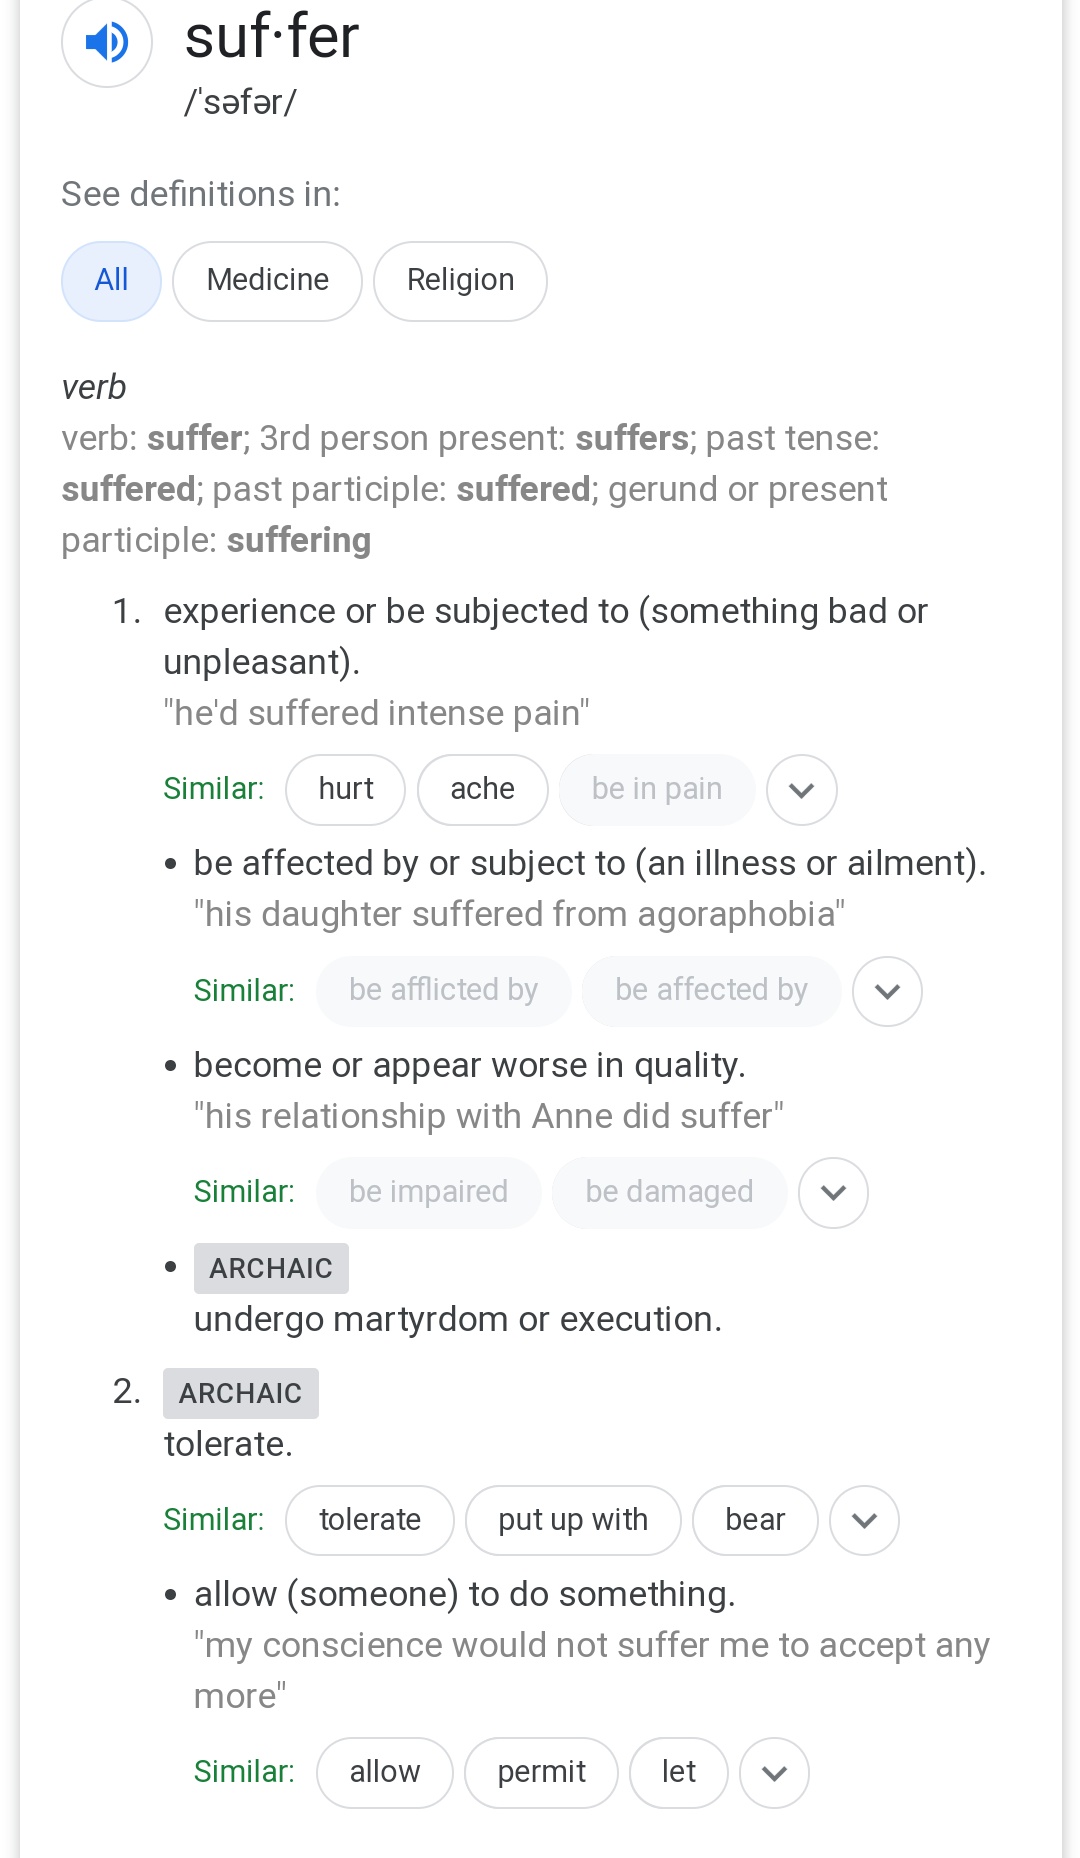Open the 'allow' synonym chip

[384, 1773]
